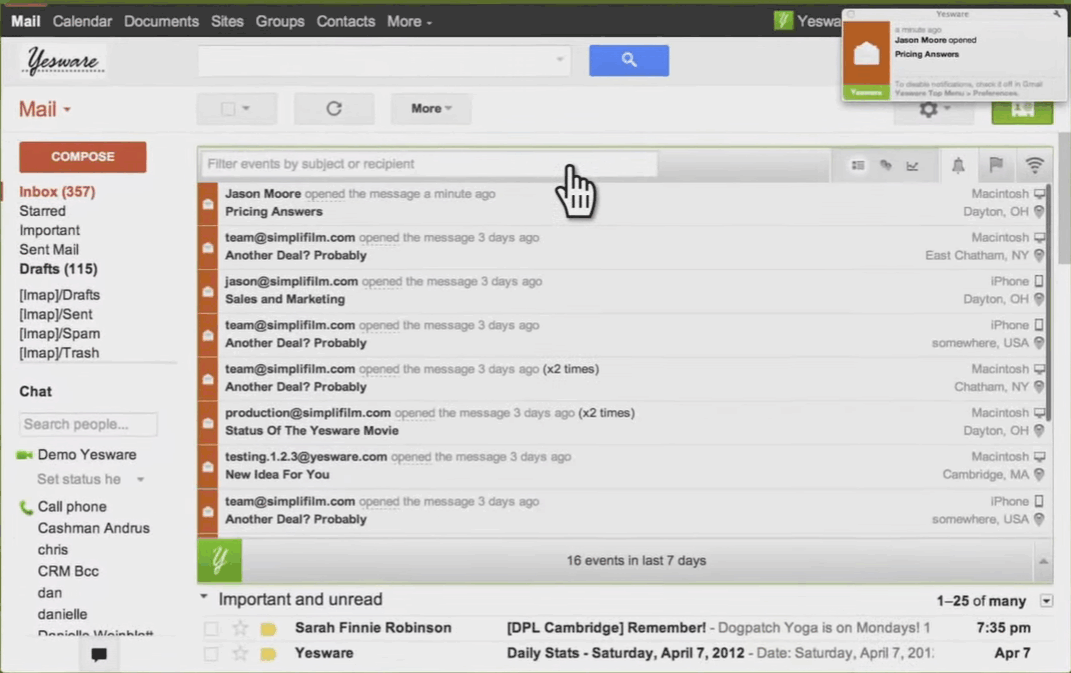Click chat contact CRM Bcc
1071x673 pixels.
click(x=68, y=571)
